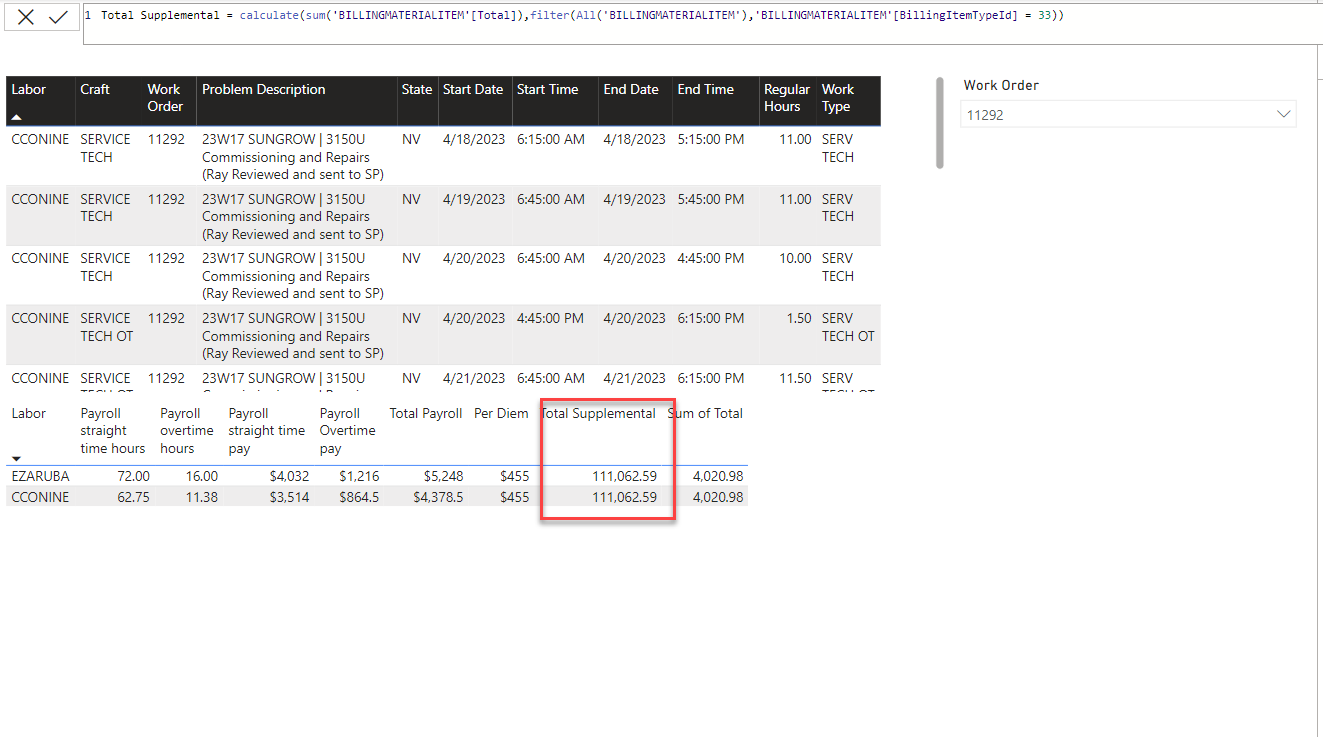Click the Work Order slicer title
Image resolution: width=1323 pixels, height=737 pixels.
tap(1001, 85)
